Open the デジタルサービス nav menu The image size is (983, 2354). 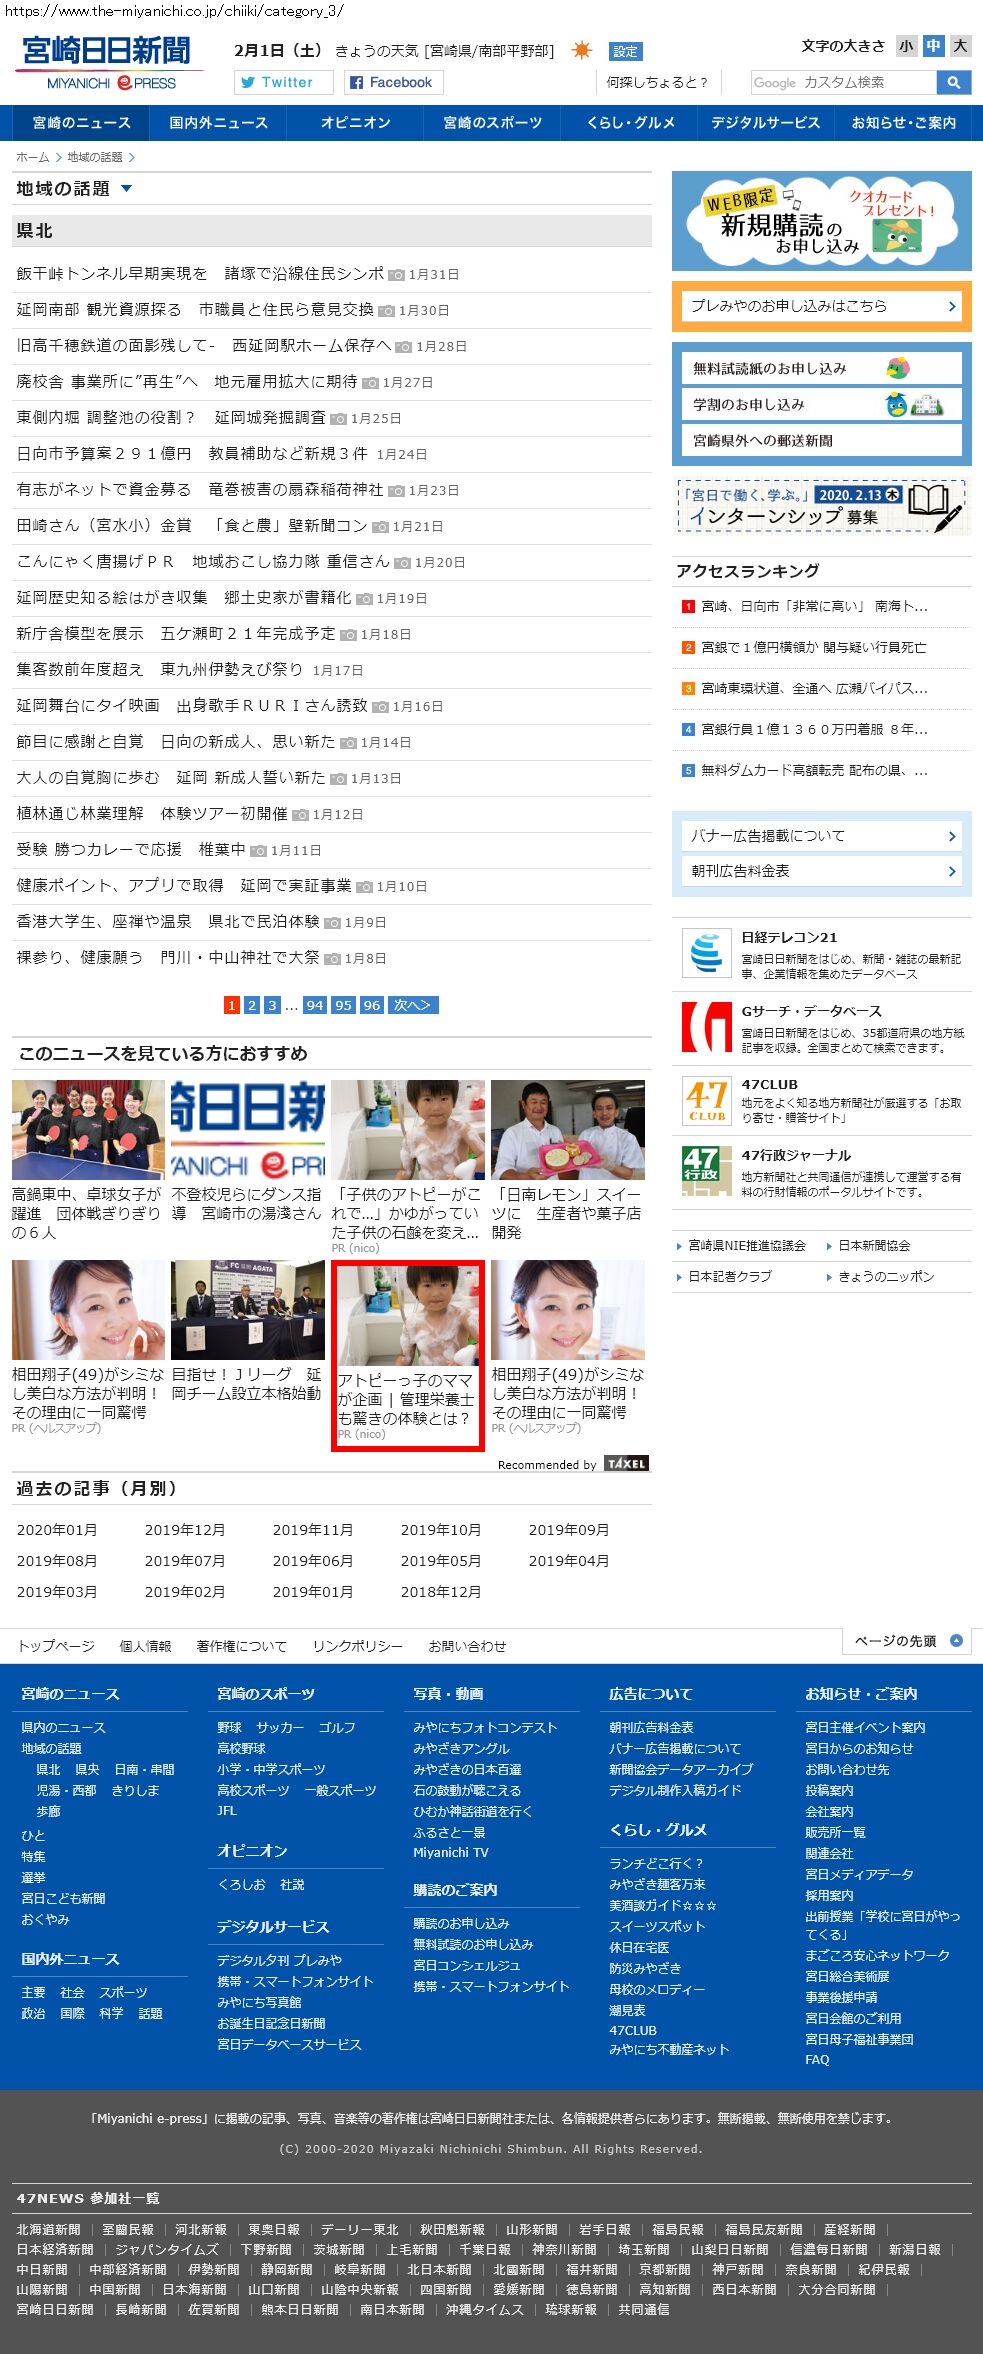click(x=765, y=123)
